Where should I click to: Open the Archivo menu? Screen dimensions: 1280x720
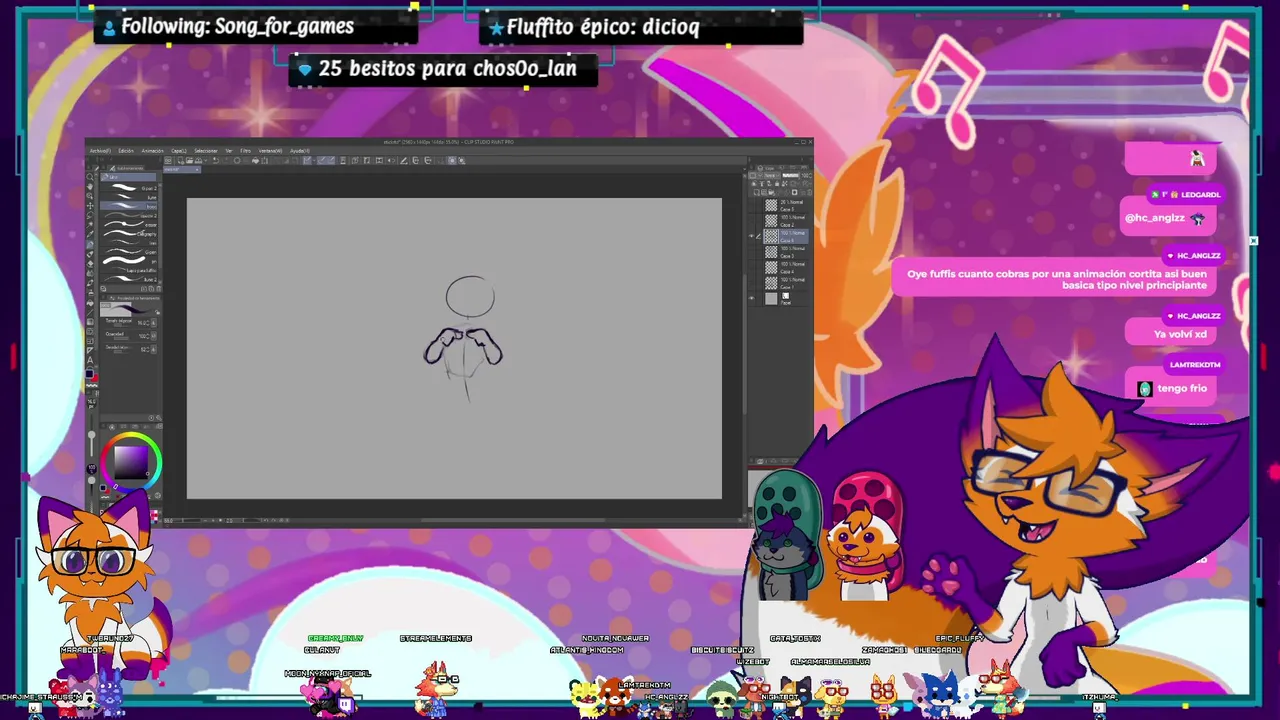[101, 151]
